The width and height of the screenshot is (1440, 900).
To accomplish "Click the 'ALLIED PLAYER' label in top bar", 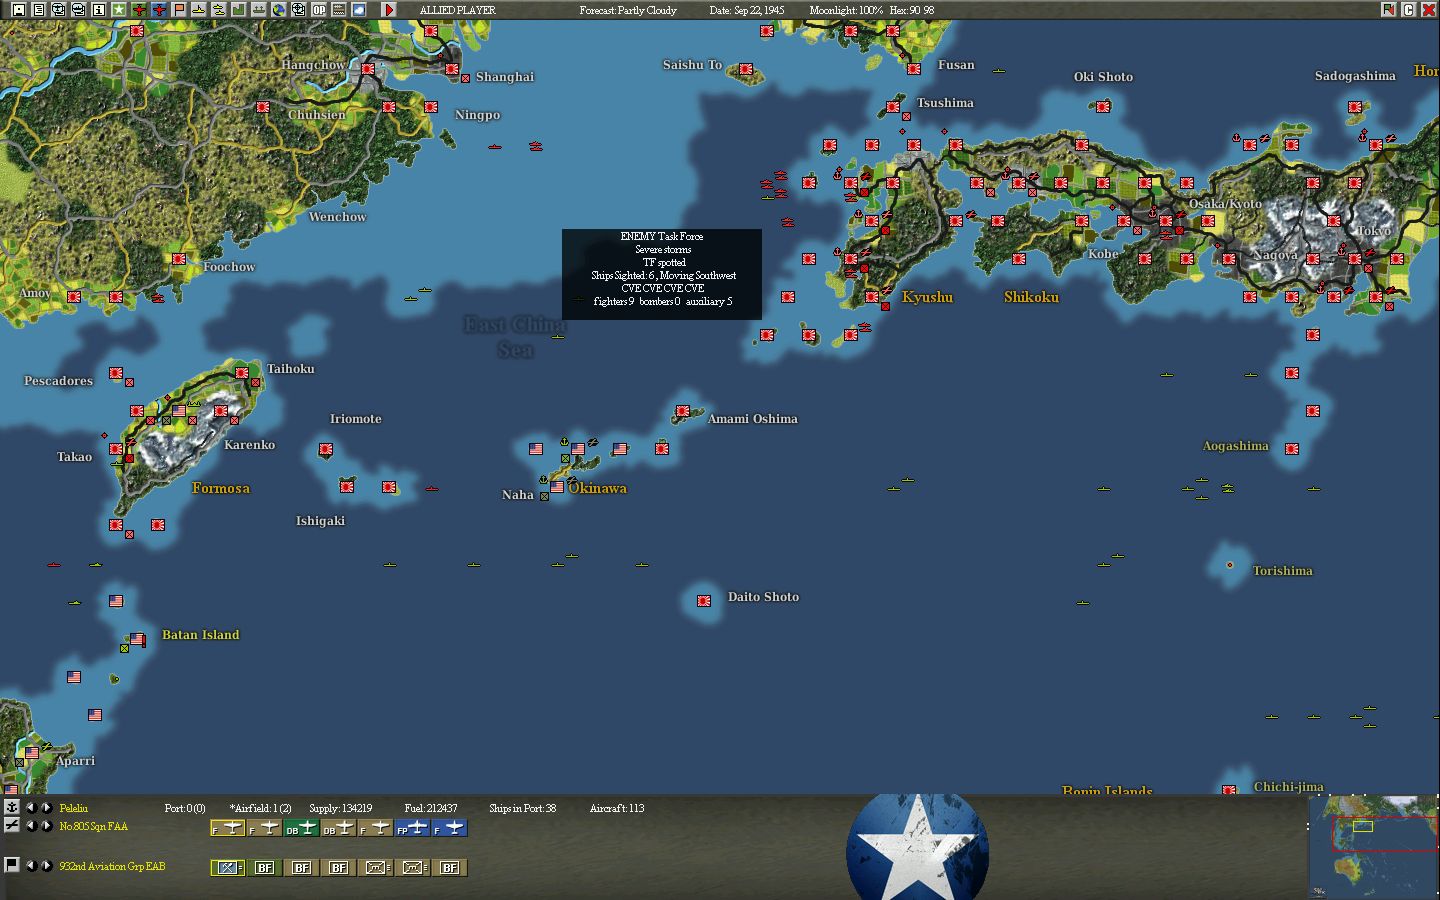I will pyautogui.click(x=457, y=10).
